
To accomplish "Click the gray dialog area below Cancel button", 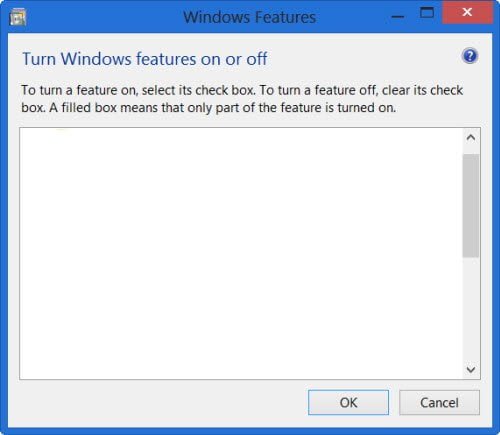I will point(439,421).
